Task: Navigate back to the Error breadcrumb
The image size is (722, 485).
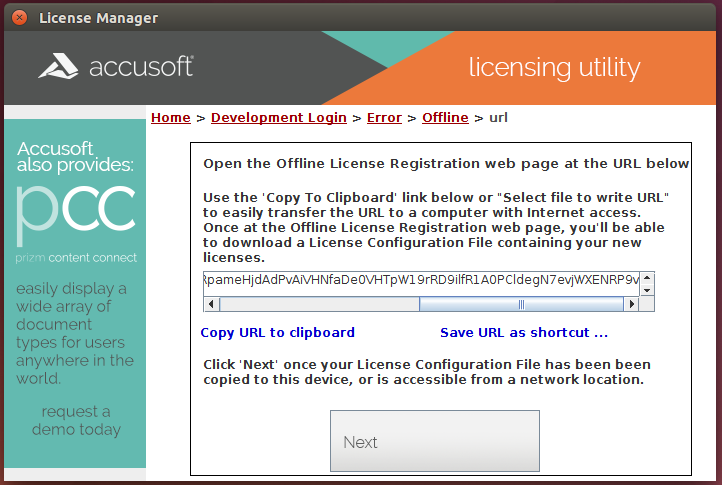Action: (x=384, y=117)
